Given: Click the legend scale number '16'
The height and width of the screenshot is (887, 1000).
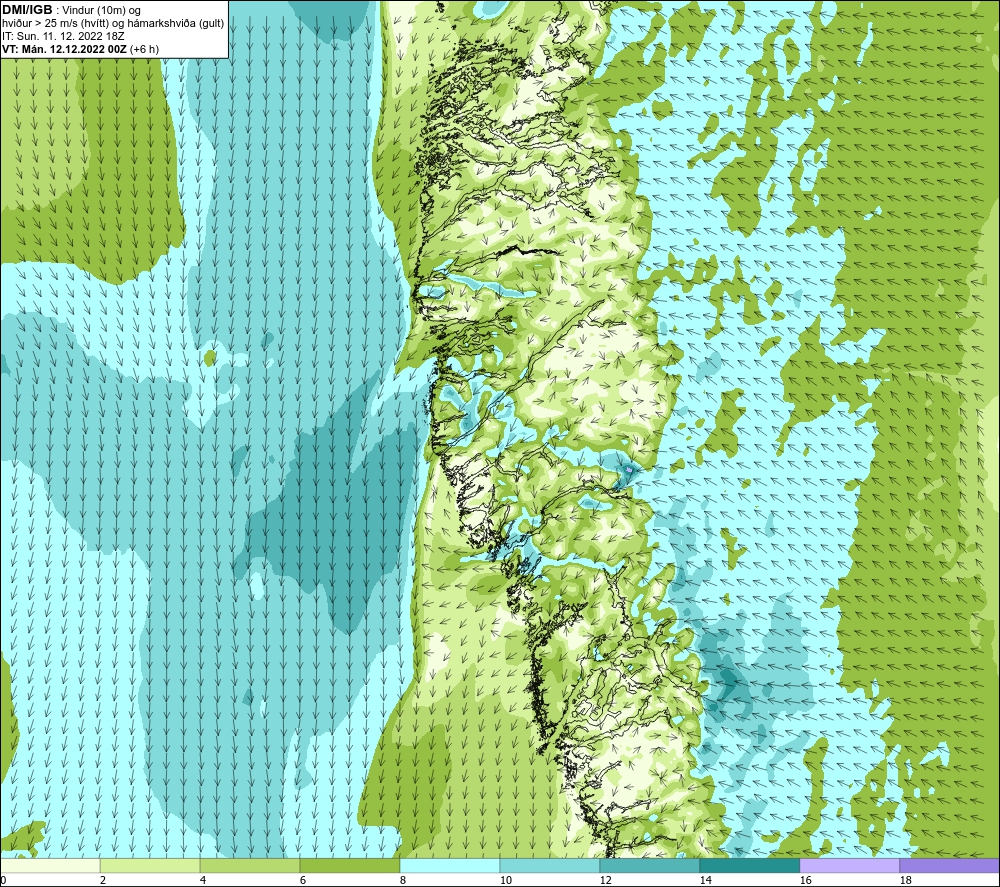Looking at the screenshot, I should click(805, 881).
